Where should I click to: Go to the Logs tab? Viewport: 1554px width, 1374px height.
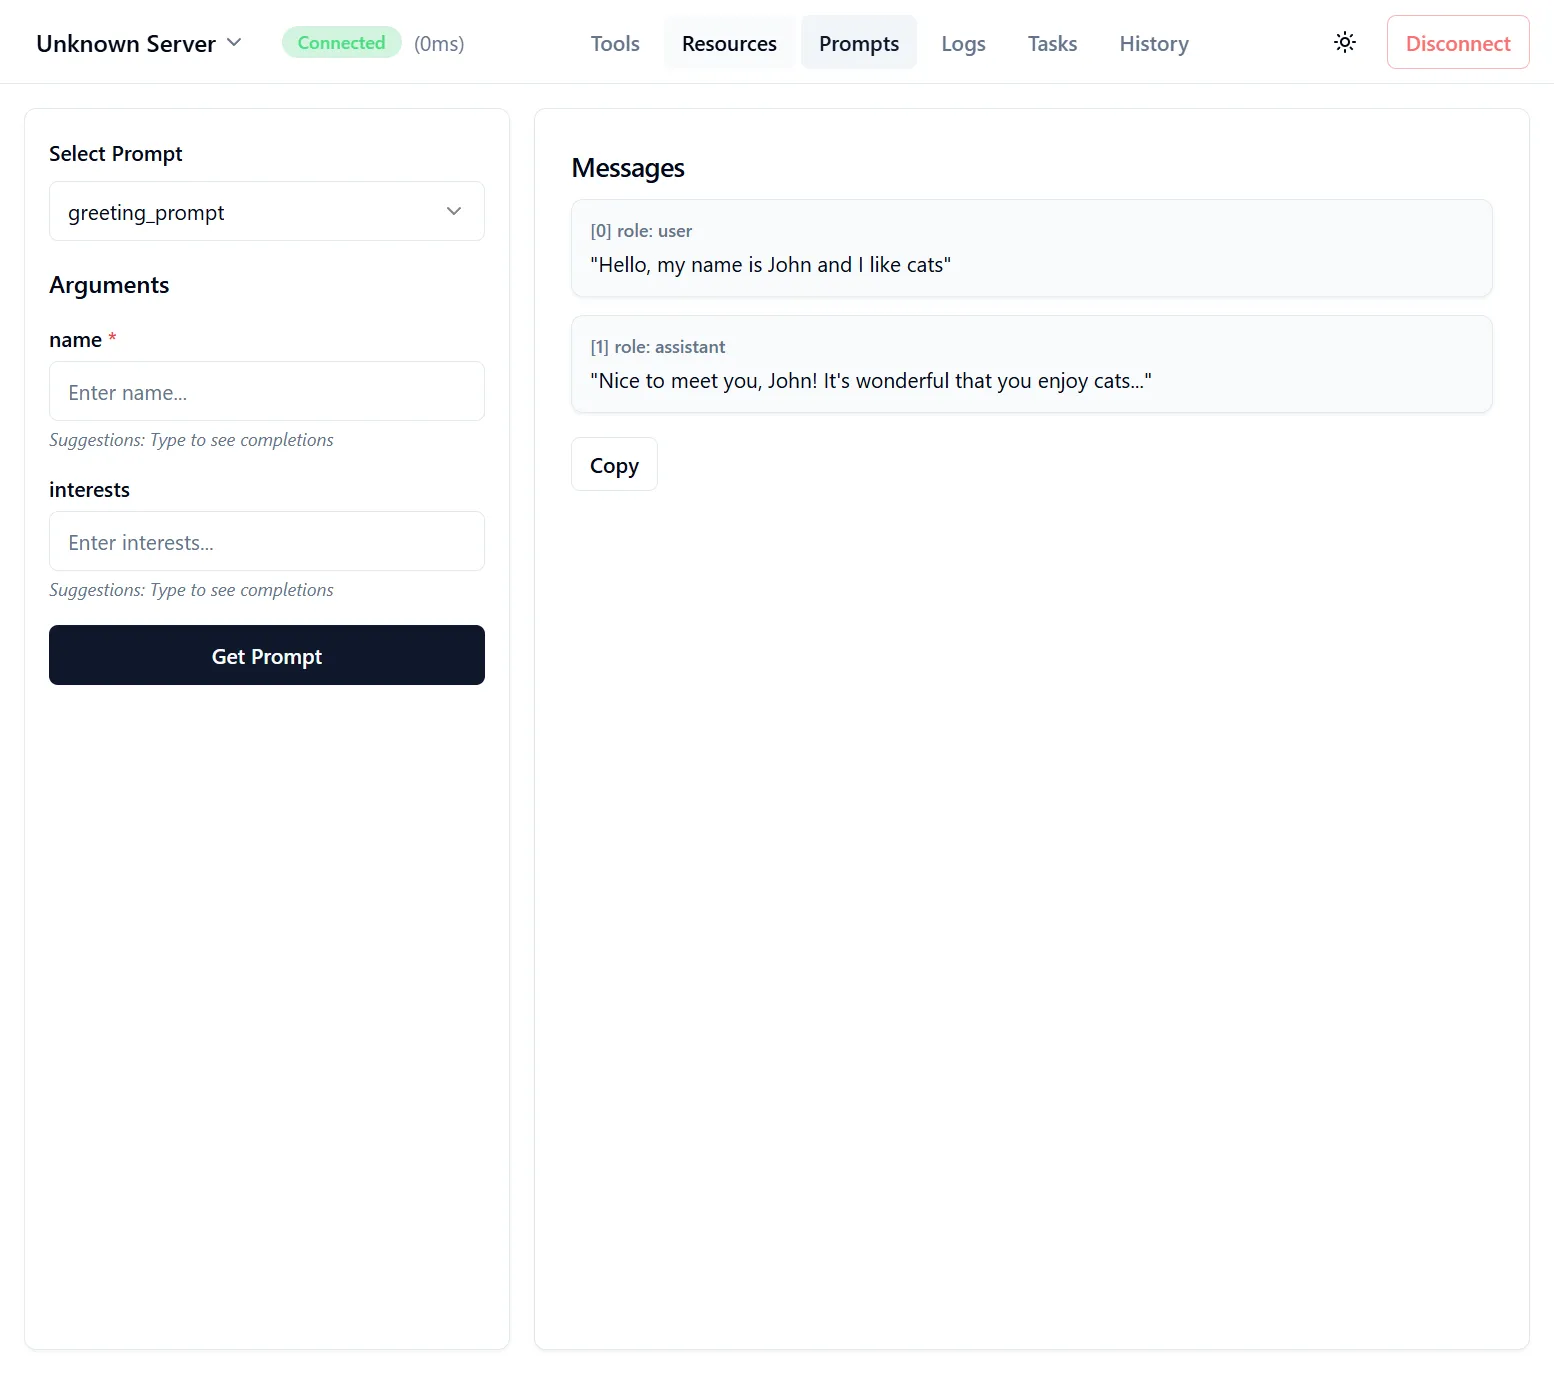[x=963, y=43]
